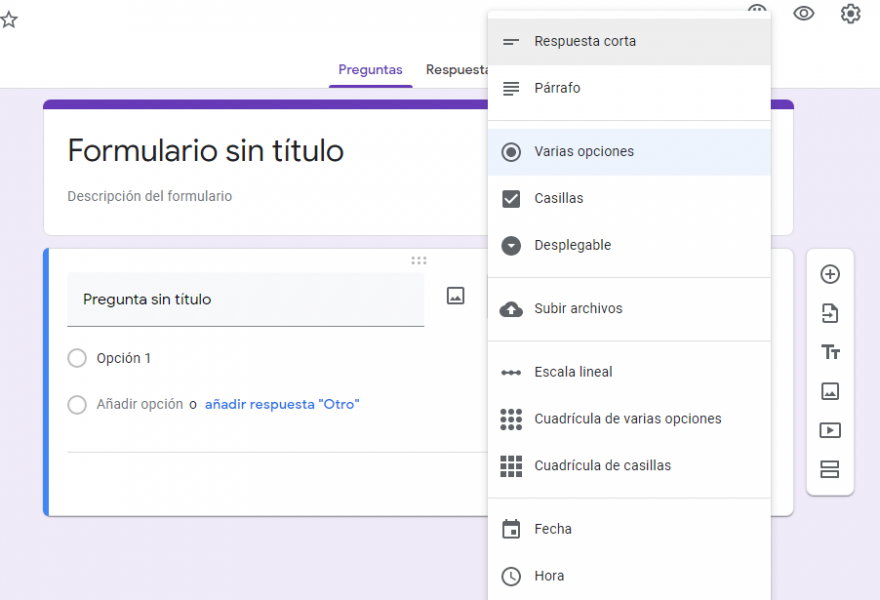Select the Tt icon to add title and description
The width and height of the screenshot is (880, 600).
click(x=830, y=352)
